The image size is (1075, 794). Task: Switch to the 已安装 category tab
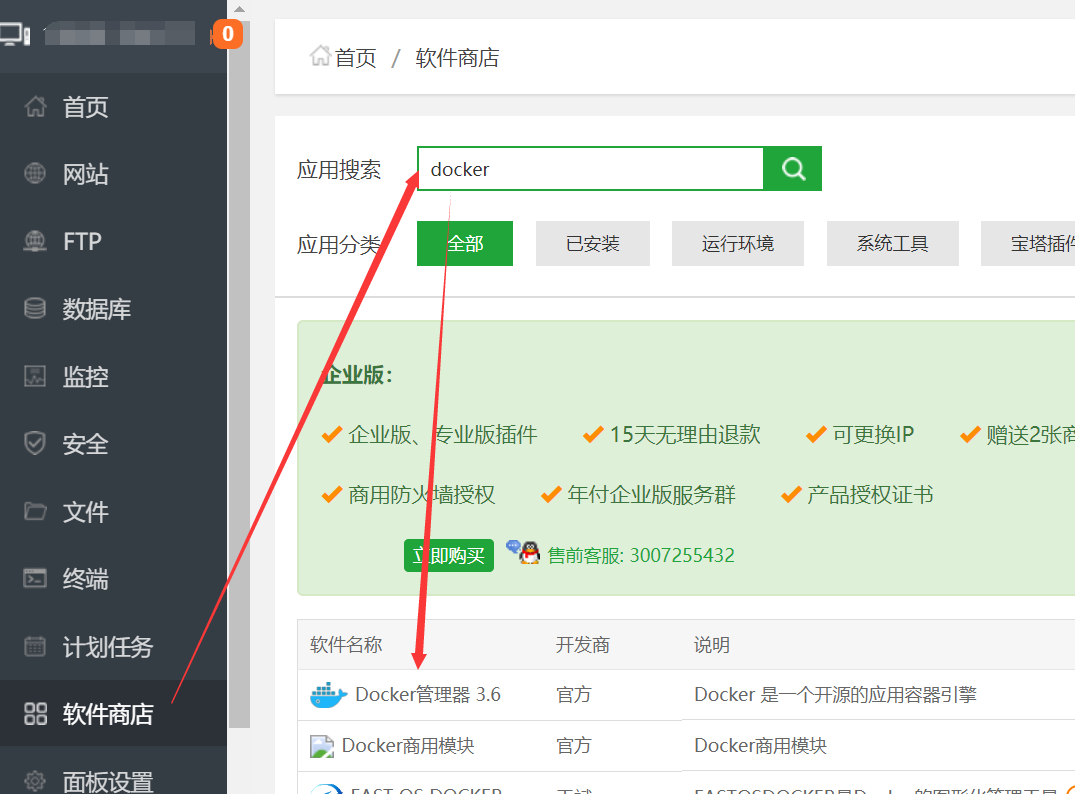tap(593, 243)
